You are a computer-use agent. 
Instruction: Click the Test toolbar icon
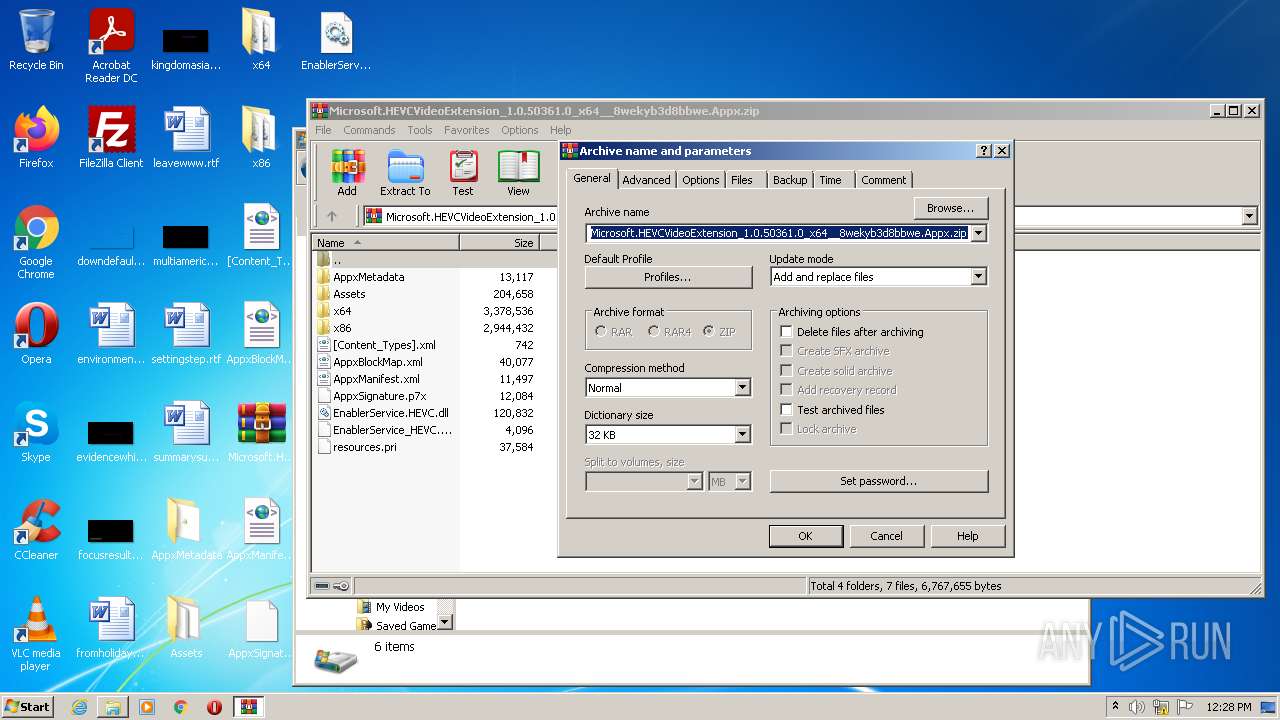coord(462,173)
